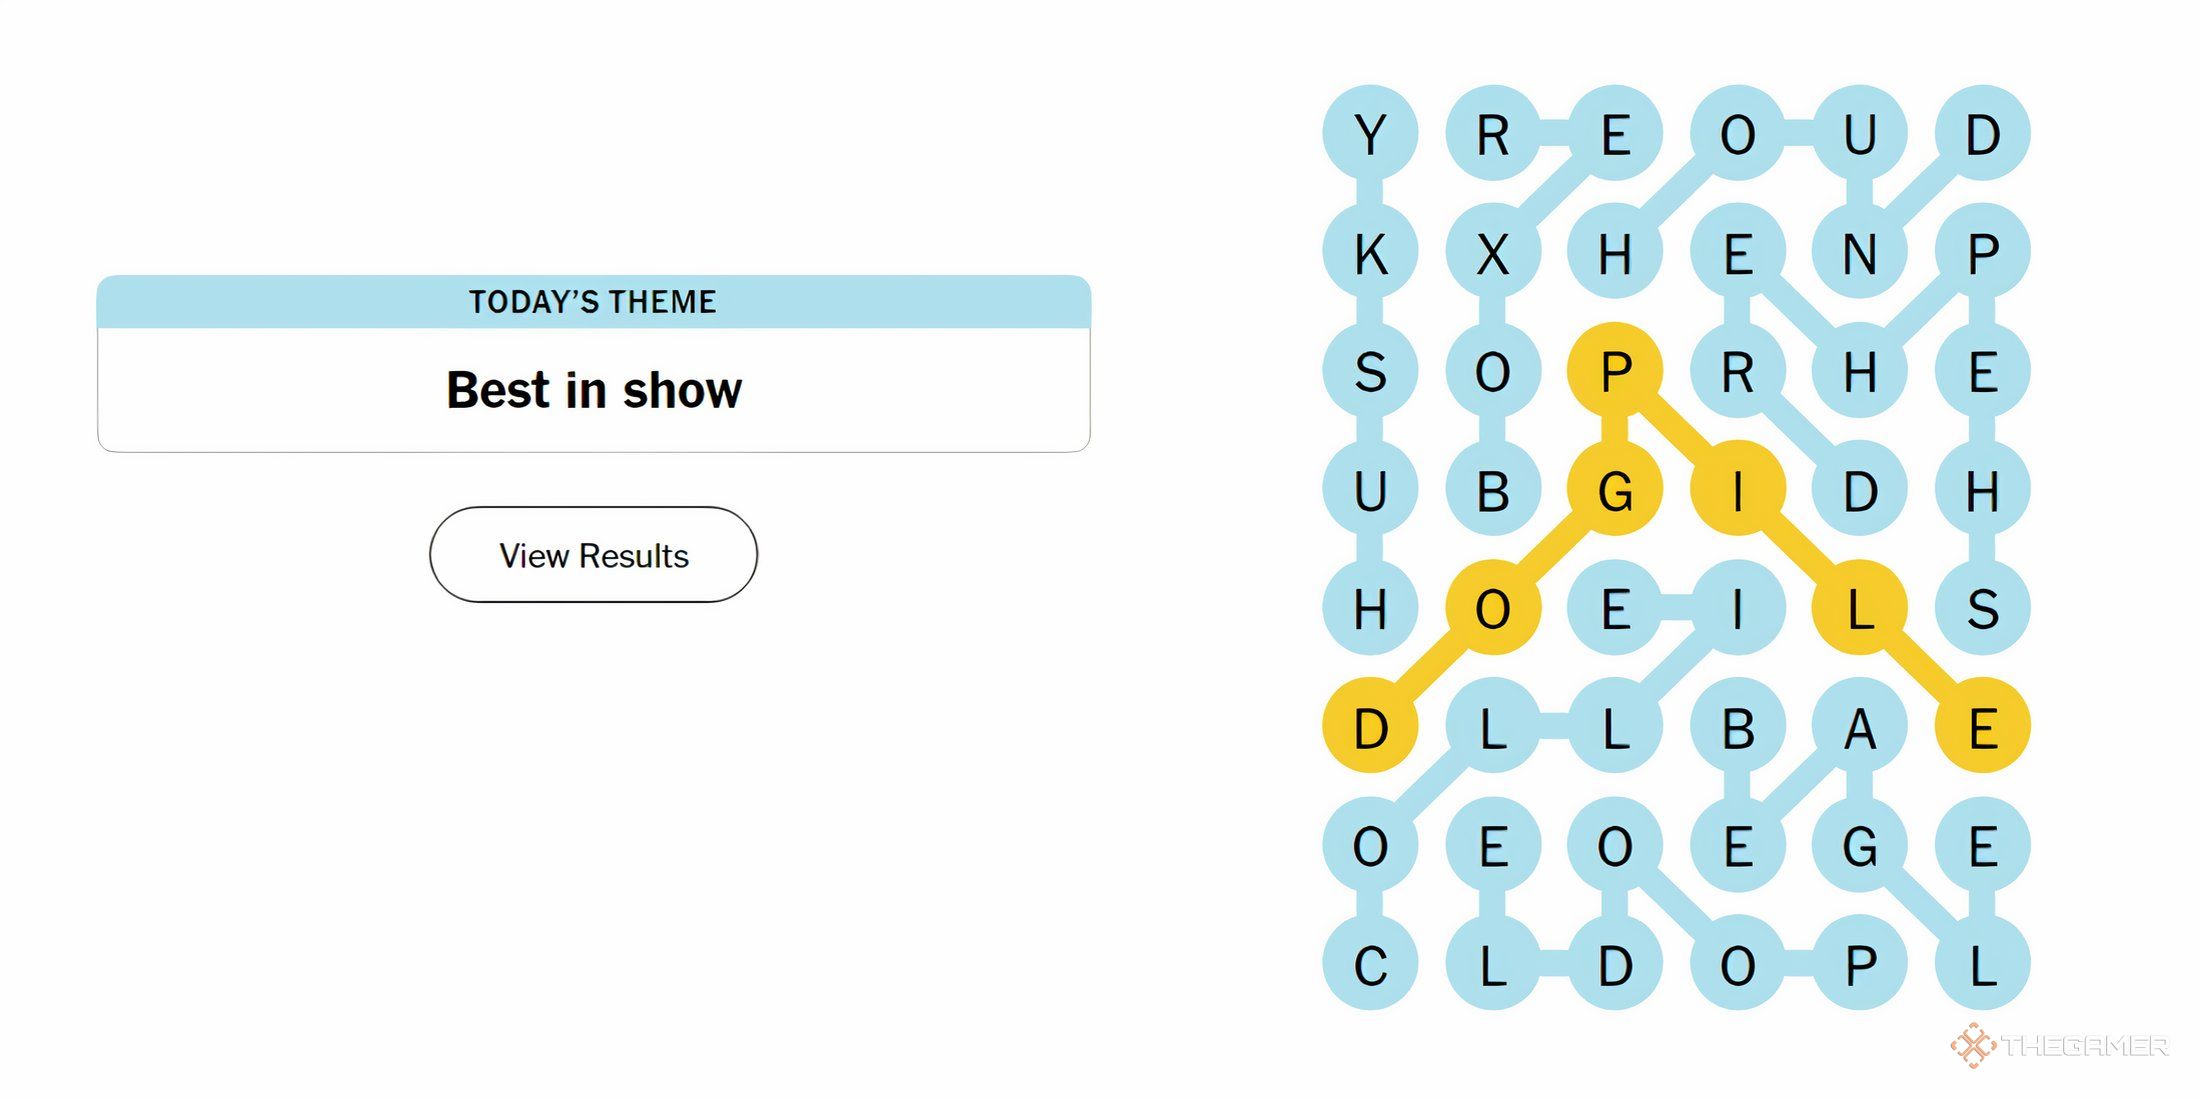Viewport: 2200px width, 1099px height.
Task: Tap the yellow E spangram tile
Action: click(x=1983, y=727)
